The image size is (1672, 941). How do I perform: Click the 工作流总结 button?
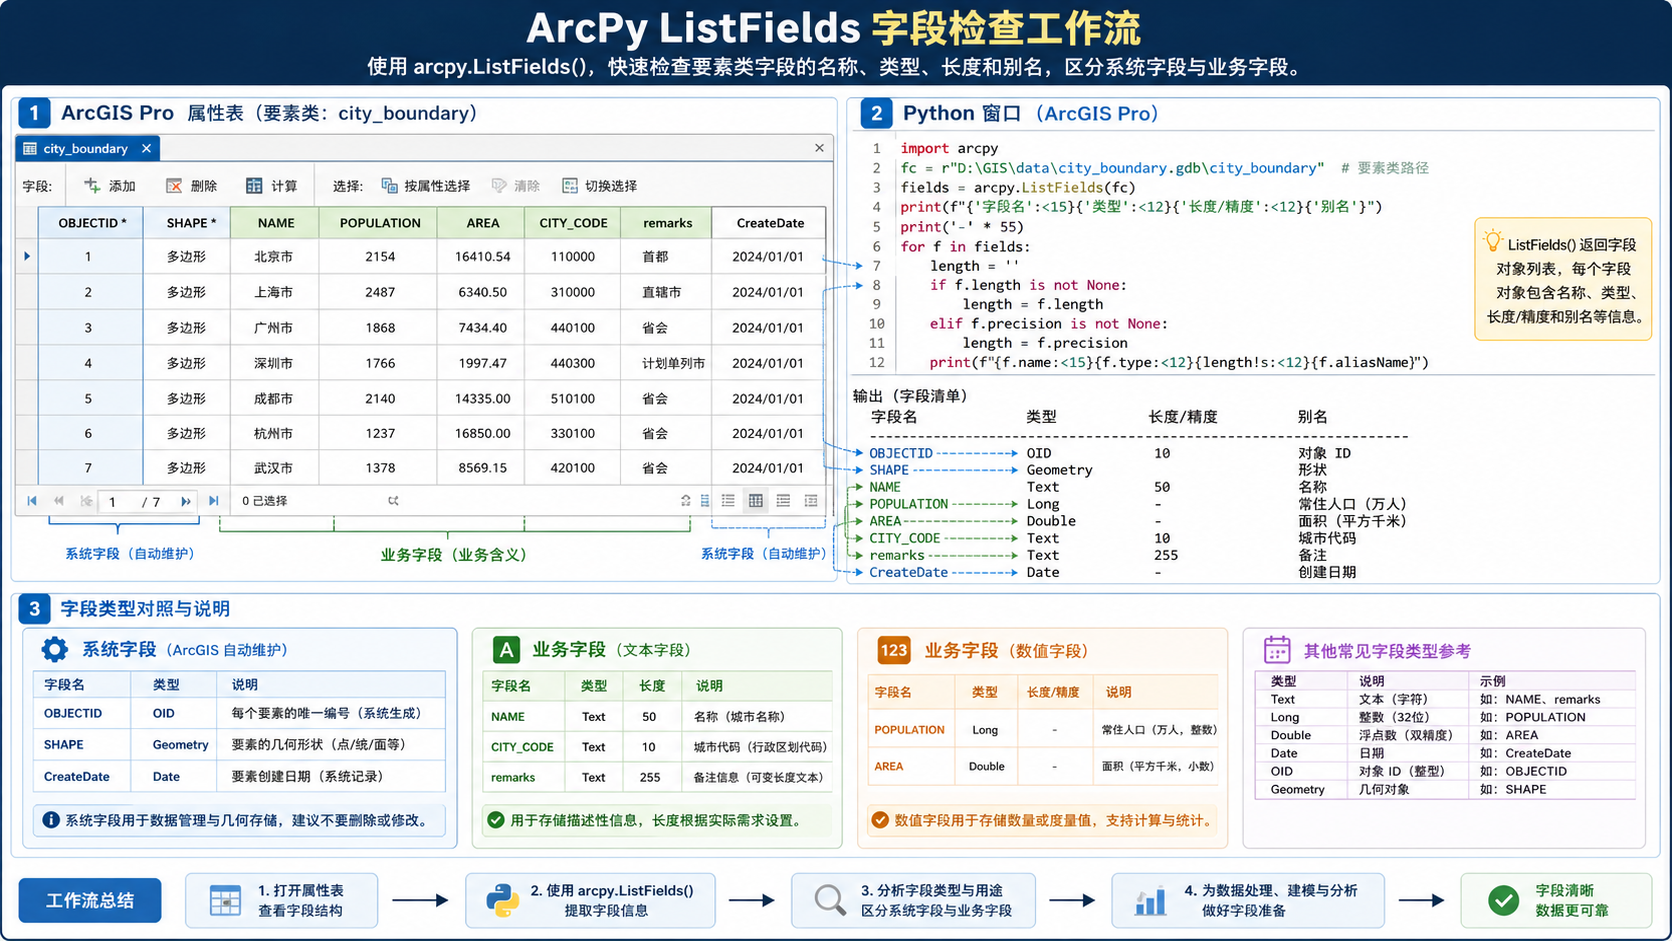coord(90,901)
